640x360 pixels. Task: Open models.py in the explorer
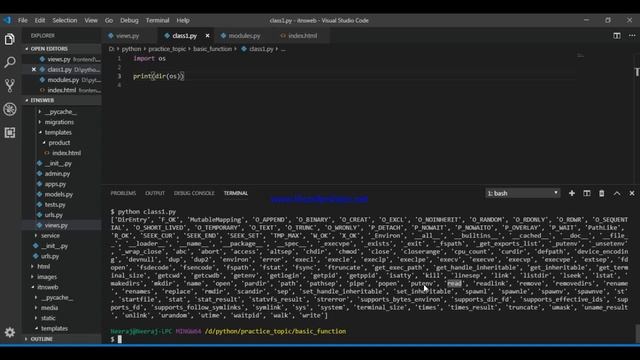(x=59, y=194)
